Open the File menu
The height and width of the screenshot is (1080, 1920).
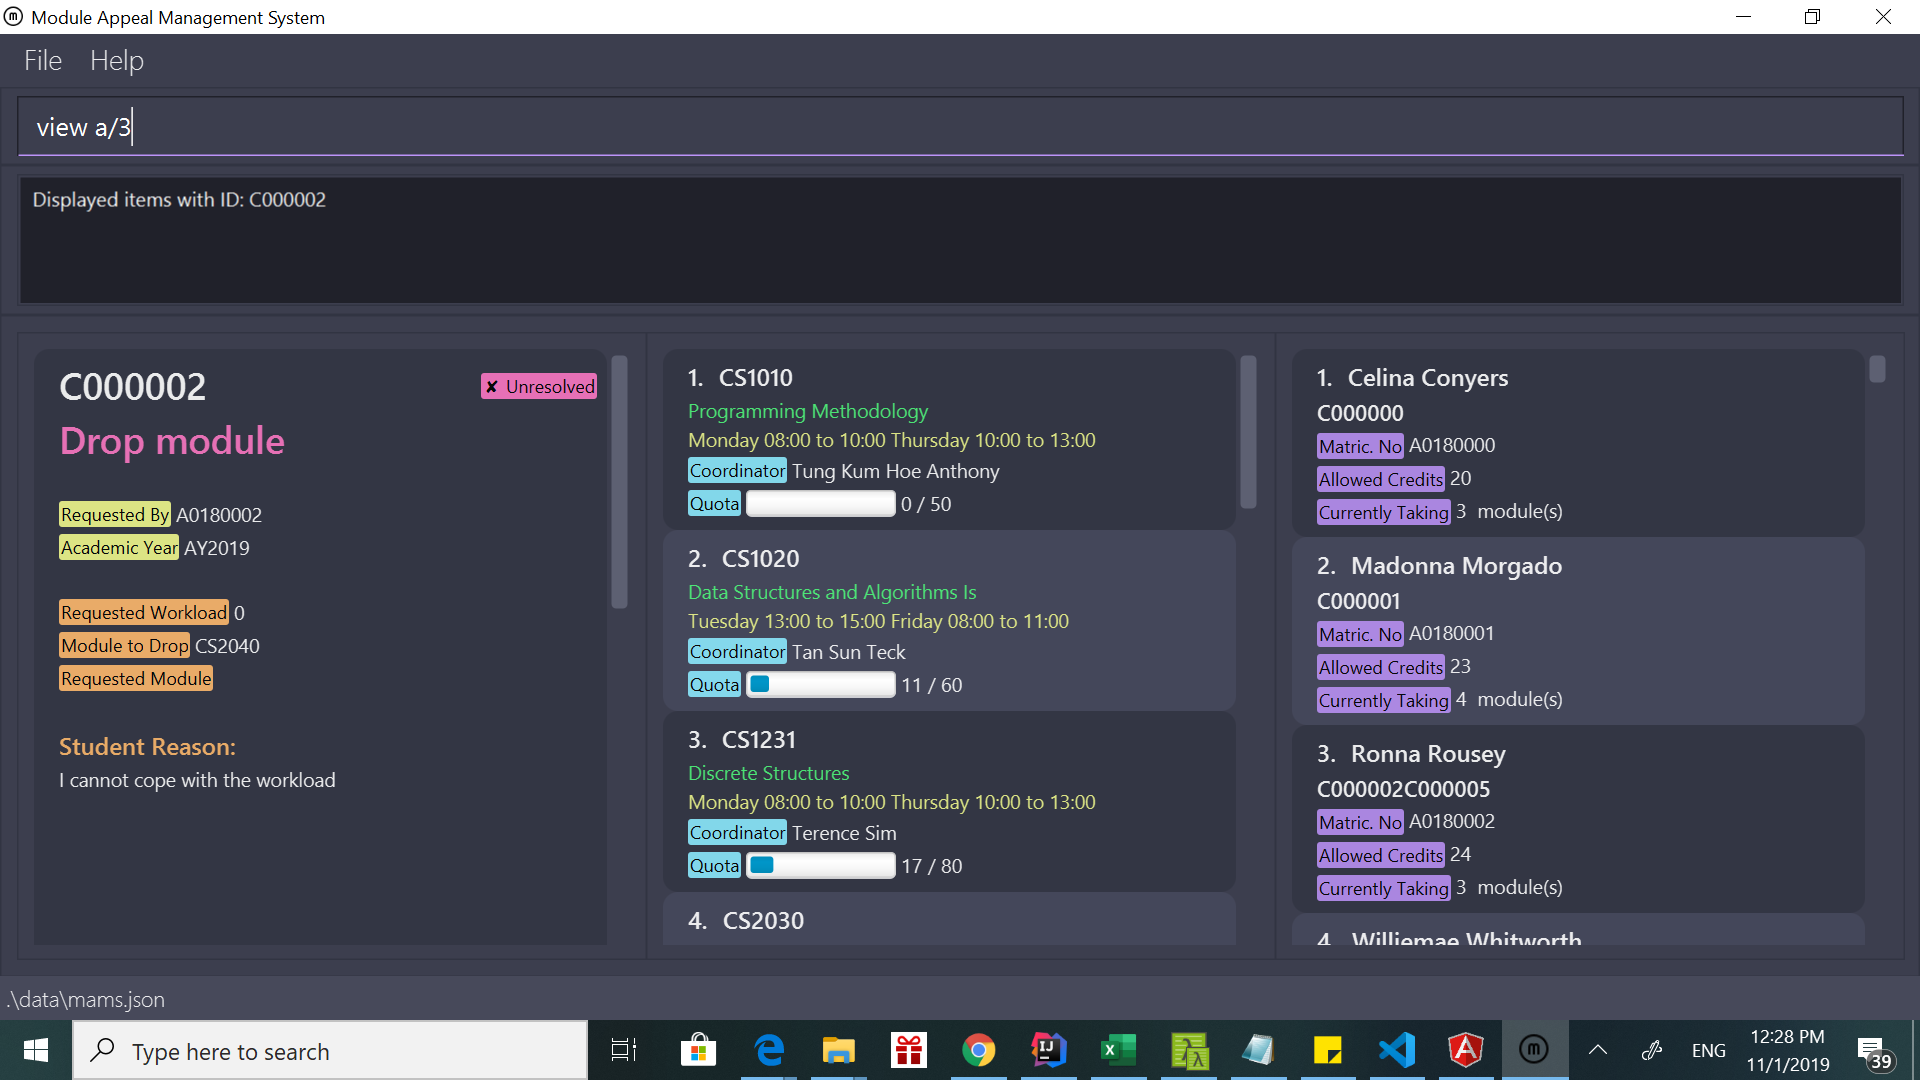click(43, 61)
